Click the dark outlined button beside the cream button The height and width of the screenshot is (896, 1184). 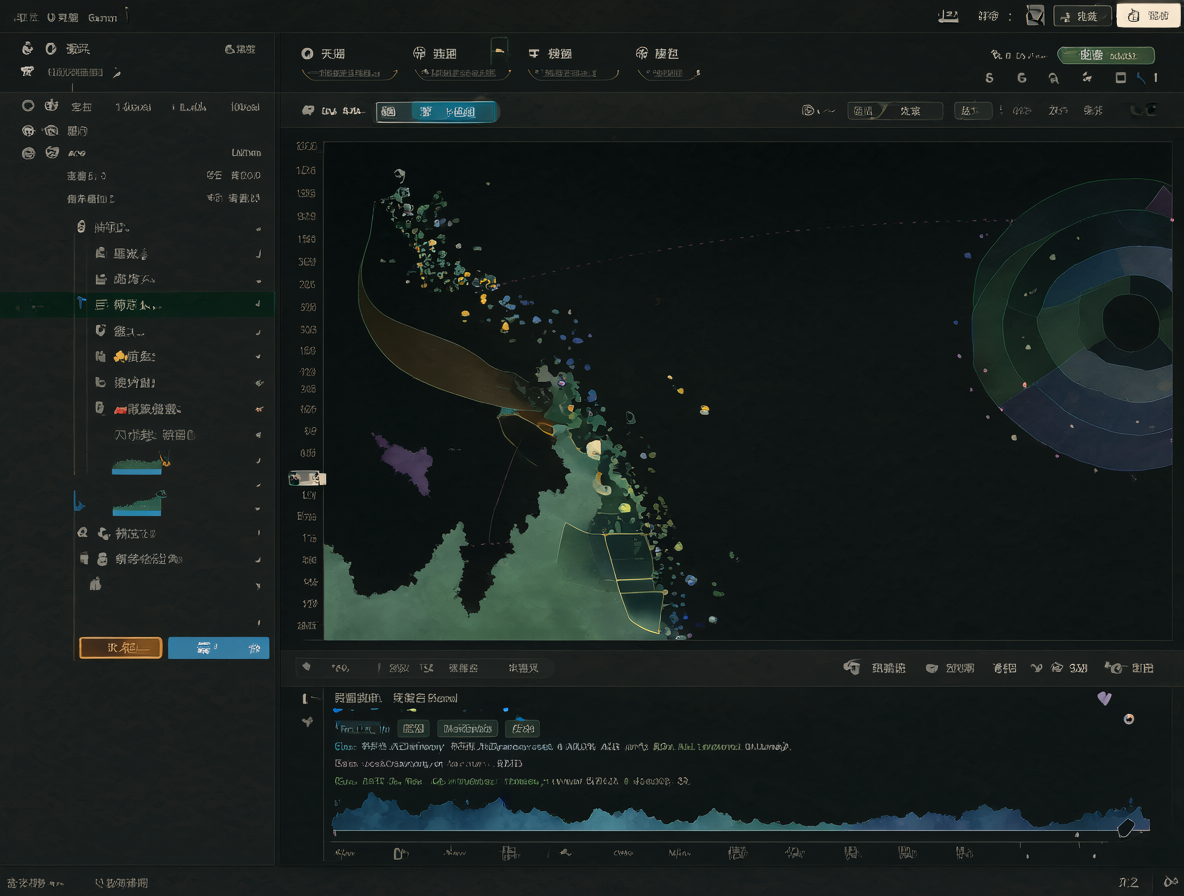1082,16
